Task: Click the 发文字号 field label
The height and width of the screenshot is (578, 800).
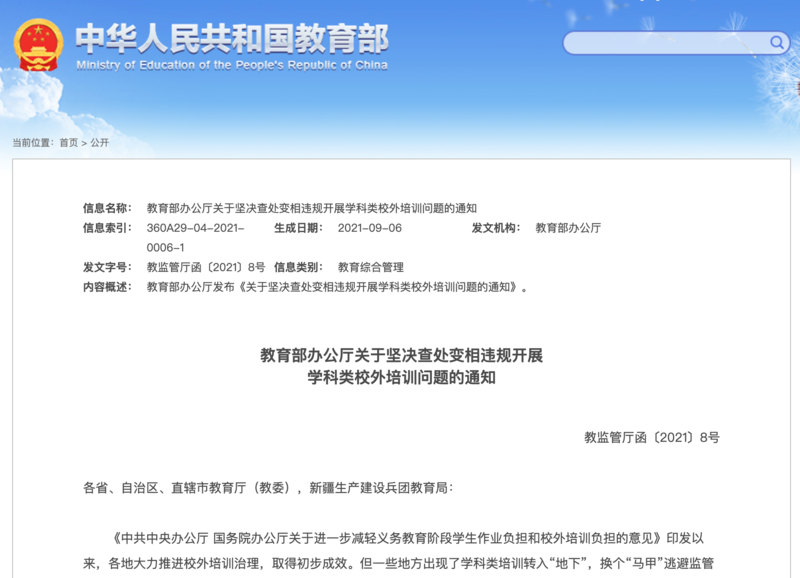Action: pos(106,267)
